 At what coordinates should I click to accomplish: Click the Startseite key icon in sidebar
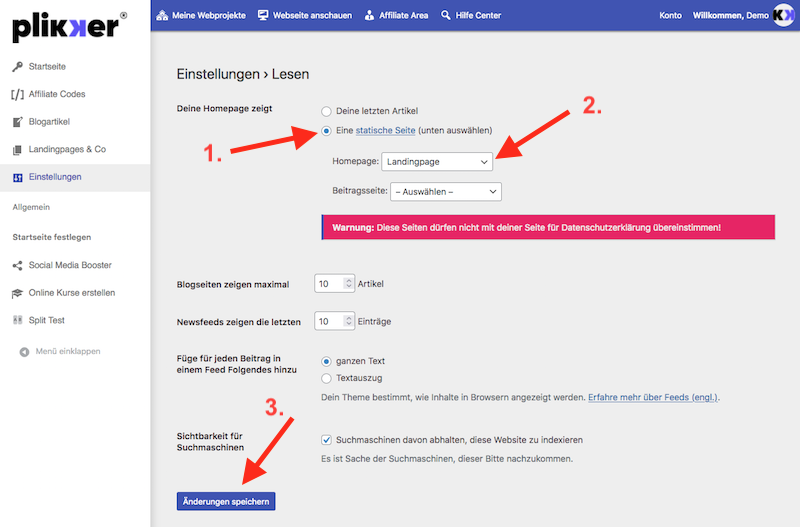point(17,66)
